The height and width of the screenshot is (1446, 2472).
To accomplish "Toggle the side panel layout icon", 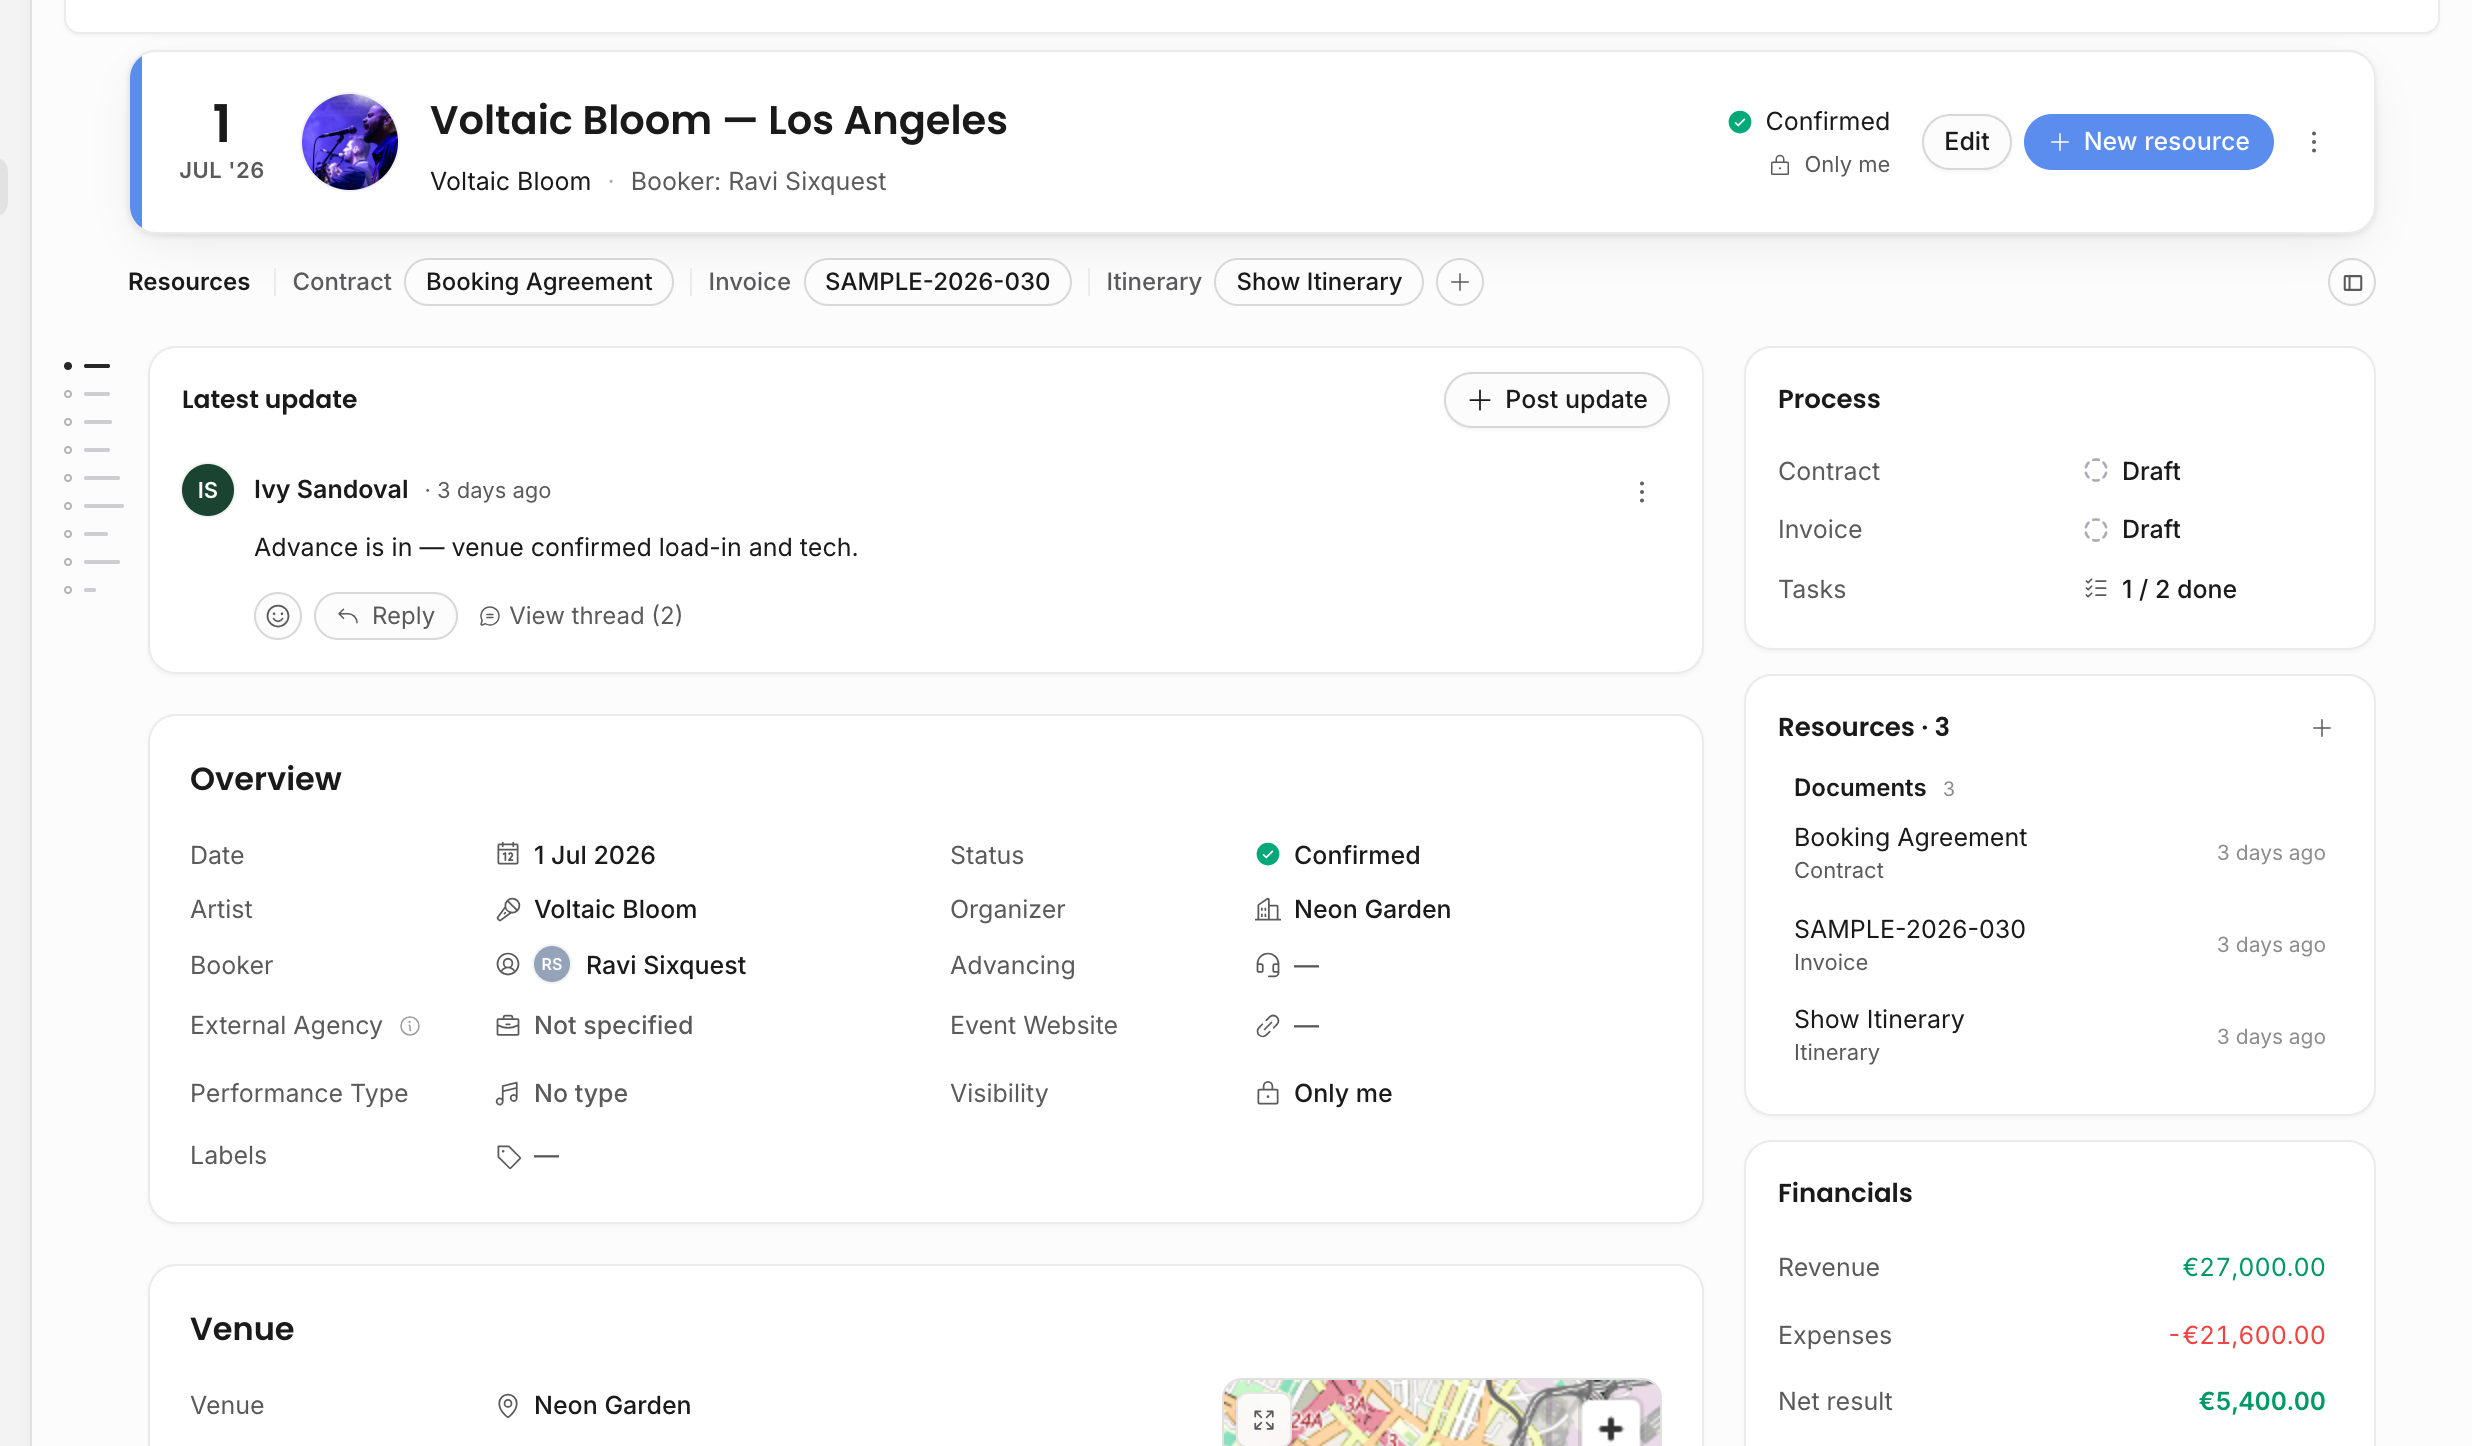I will pos(2352,283).
